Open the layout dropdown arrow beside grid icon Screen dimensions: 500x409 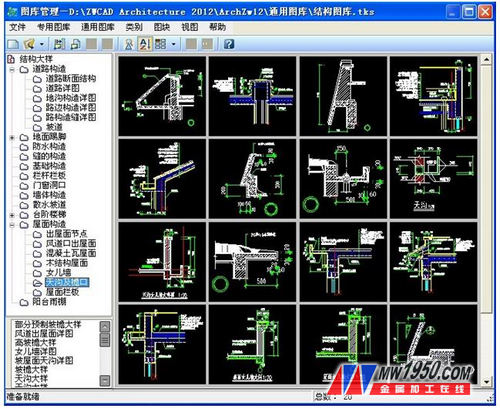point(173,44)
